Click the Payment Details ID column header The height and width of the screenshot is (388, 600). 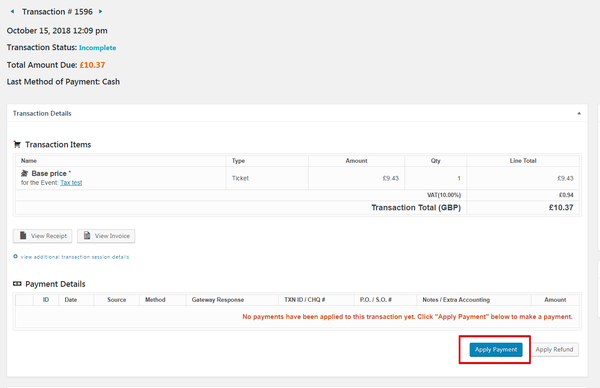[46, 300]
